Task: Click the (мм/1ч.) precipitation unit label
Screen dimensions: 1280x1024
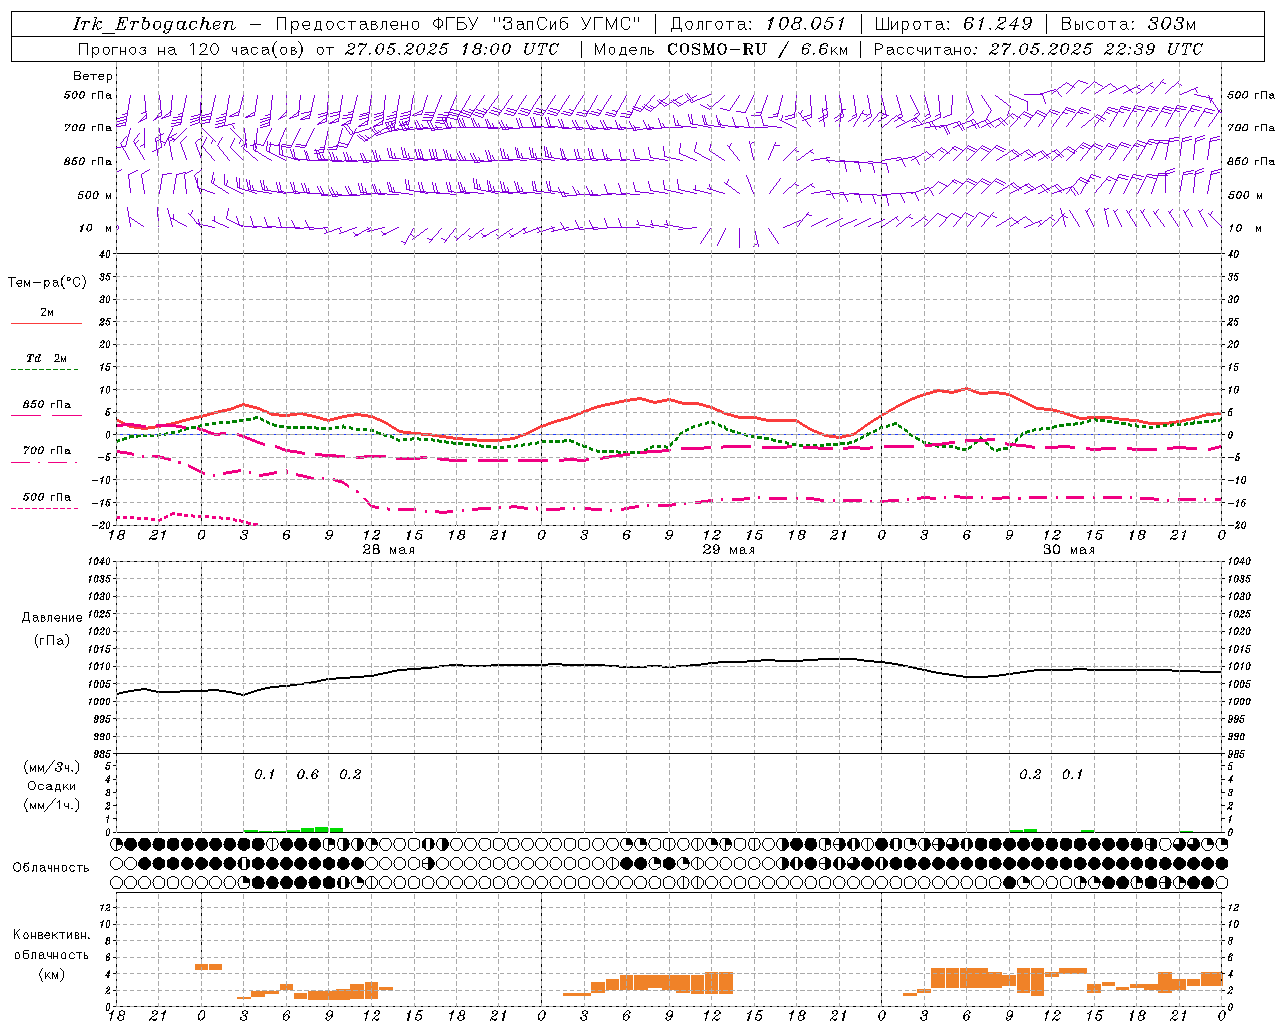Action: pyautogui.click(x=51, y=805)
